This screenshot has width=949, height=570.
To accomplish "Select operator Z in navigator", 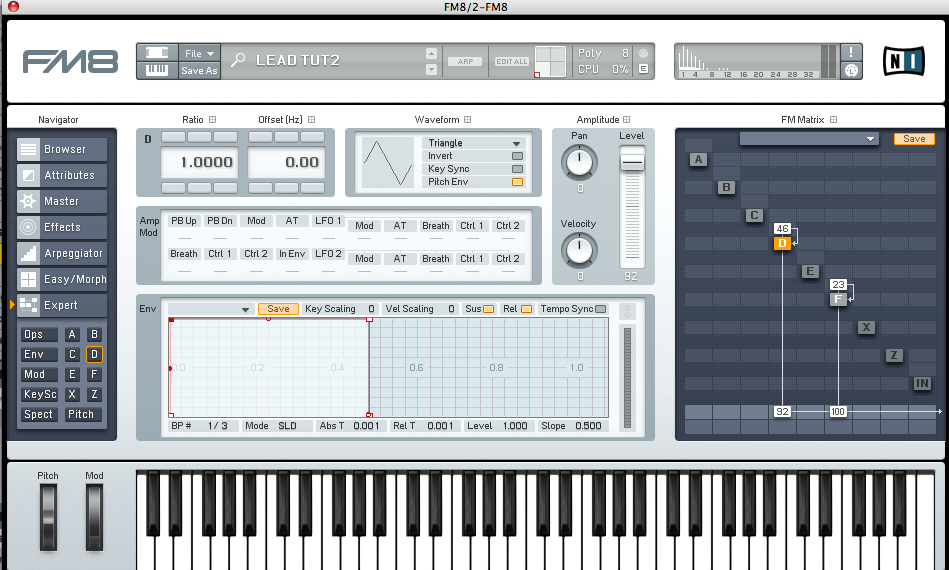I will [94, 395].
